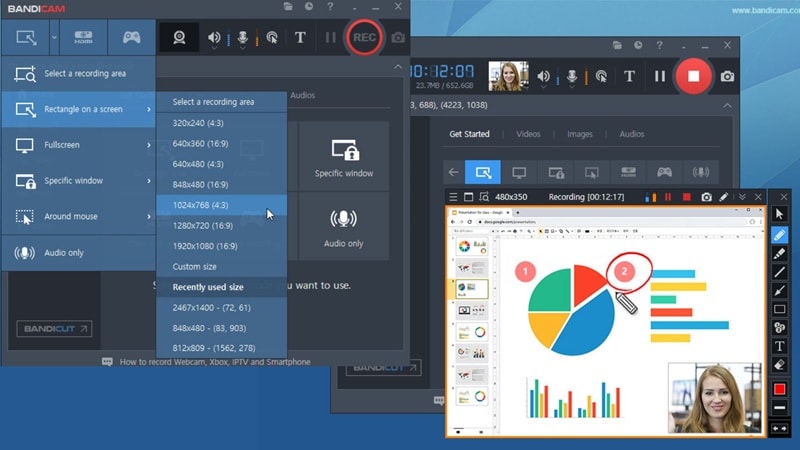Select specific window lock icon in mode bar

[x=556, y=172]
